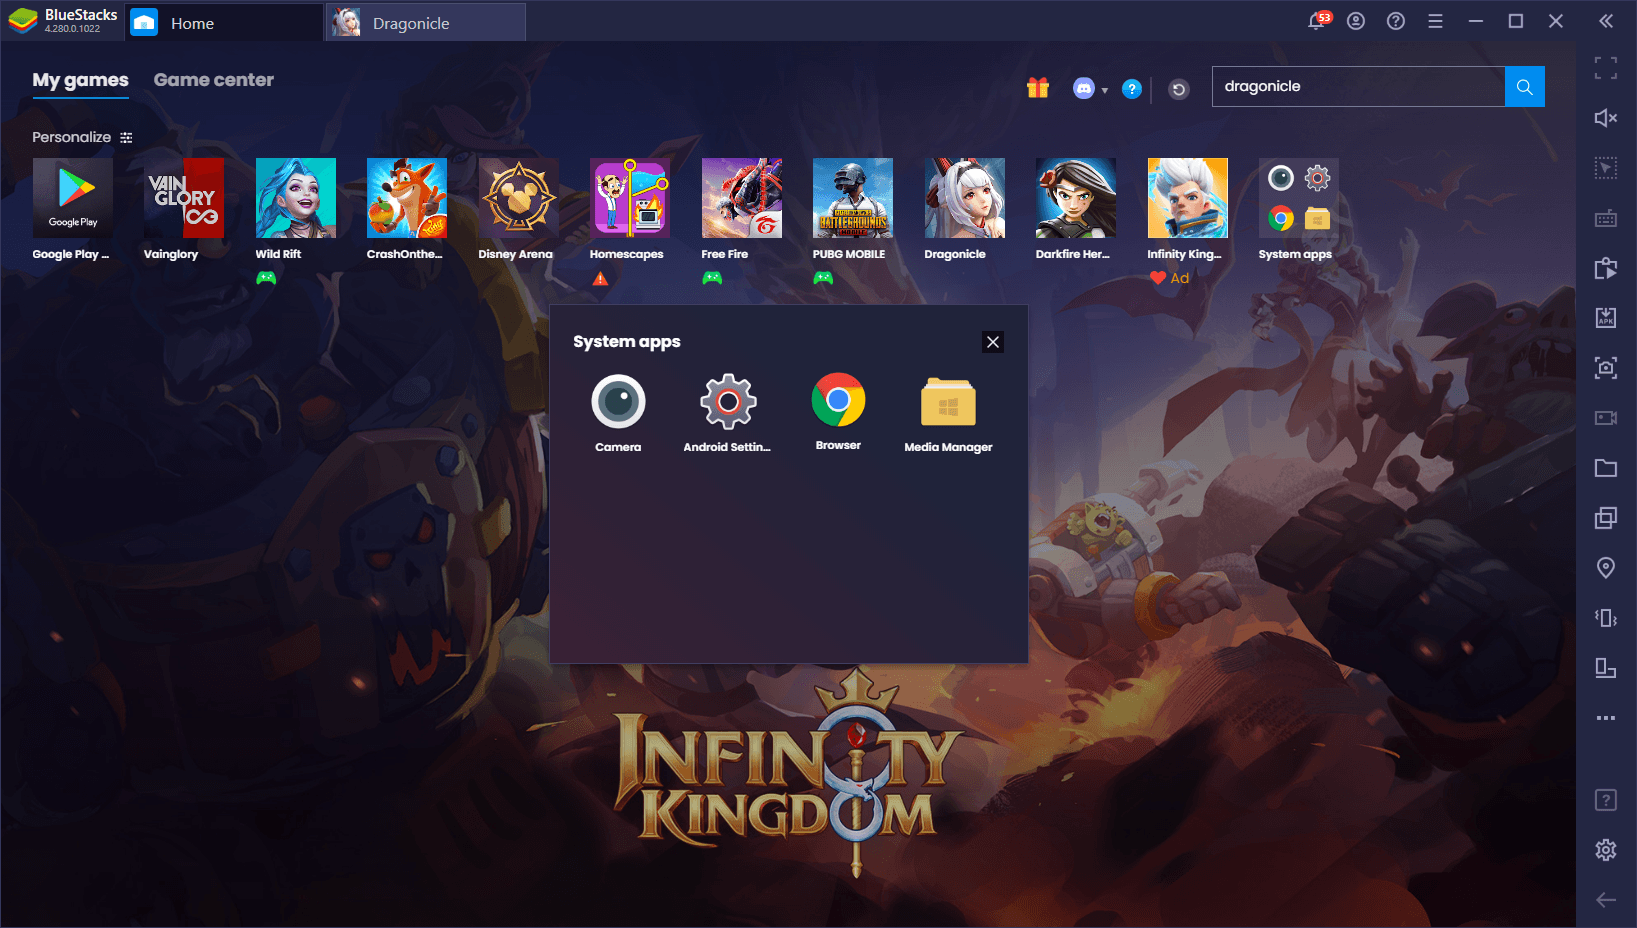
Task: Launch the Google Play Store app
Action: [73, 198]
